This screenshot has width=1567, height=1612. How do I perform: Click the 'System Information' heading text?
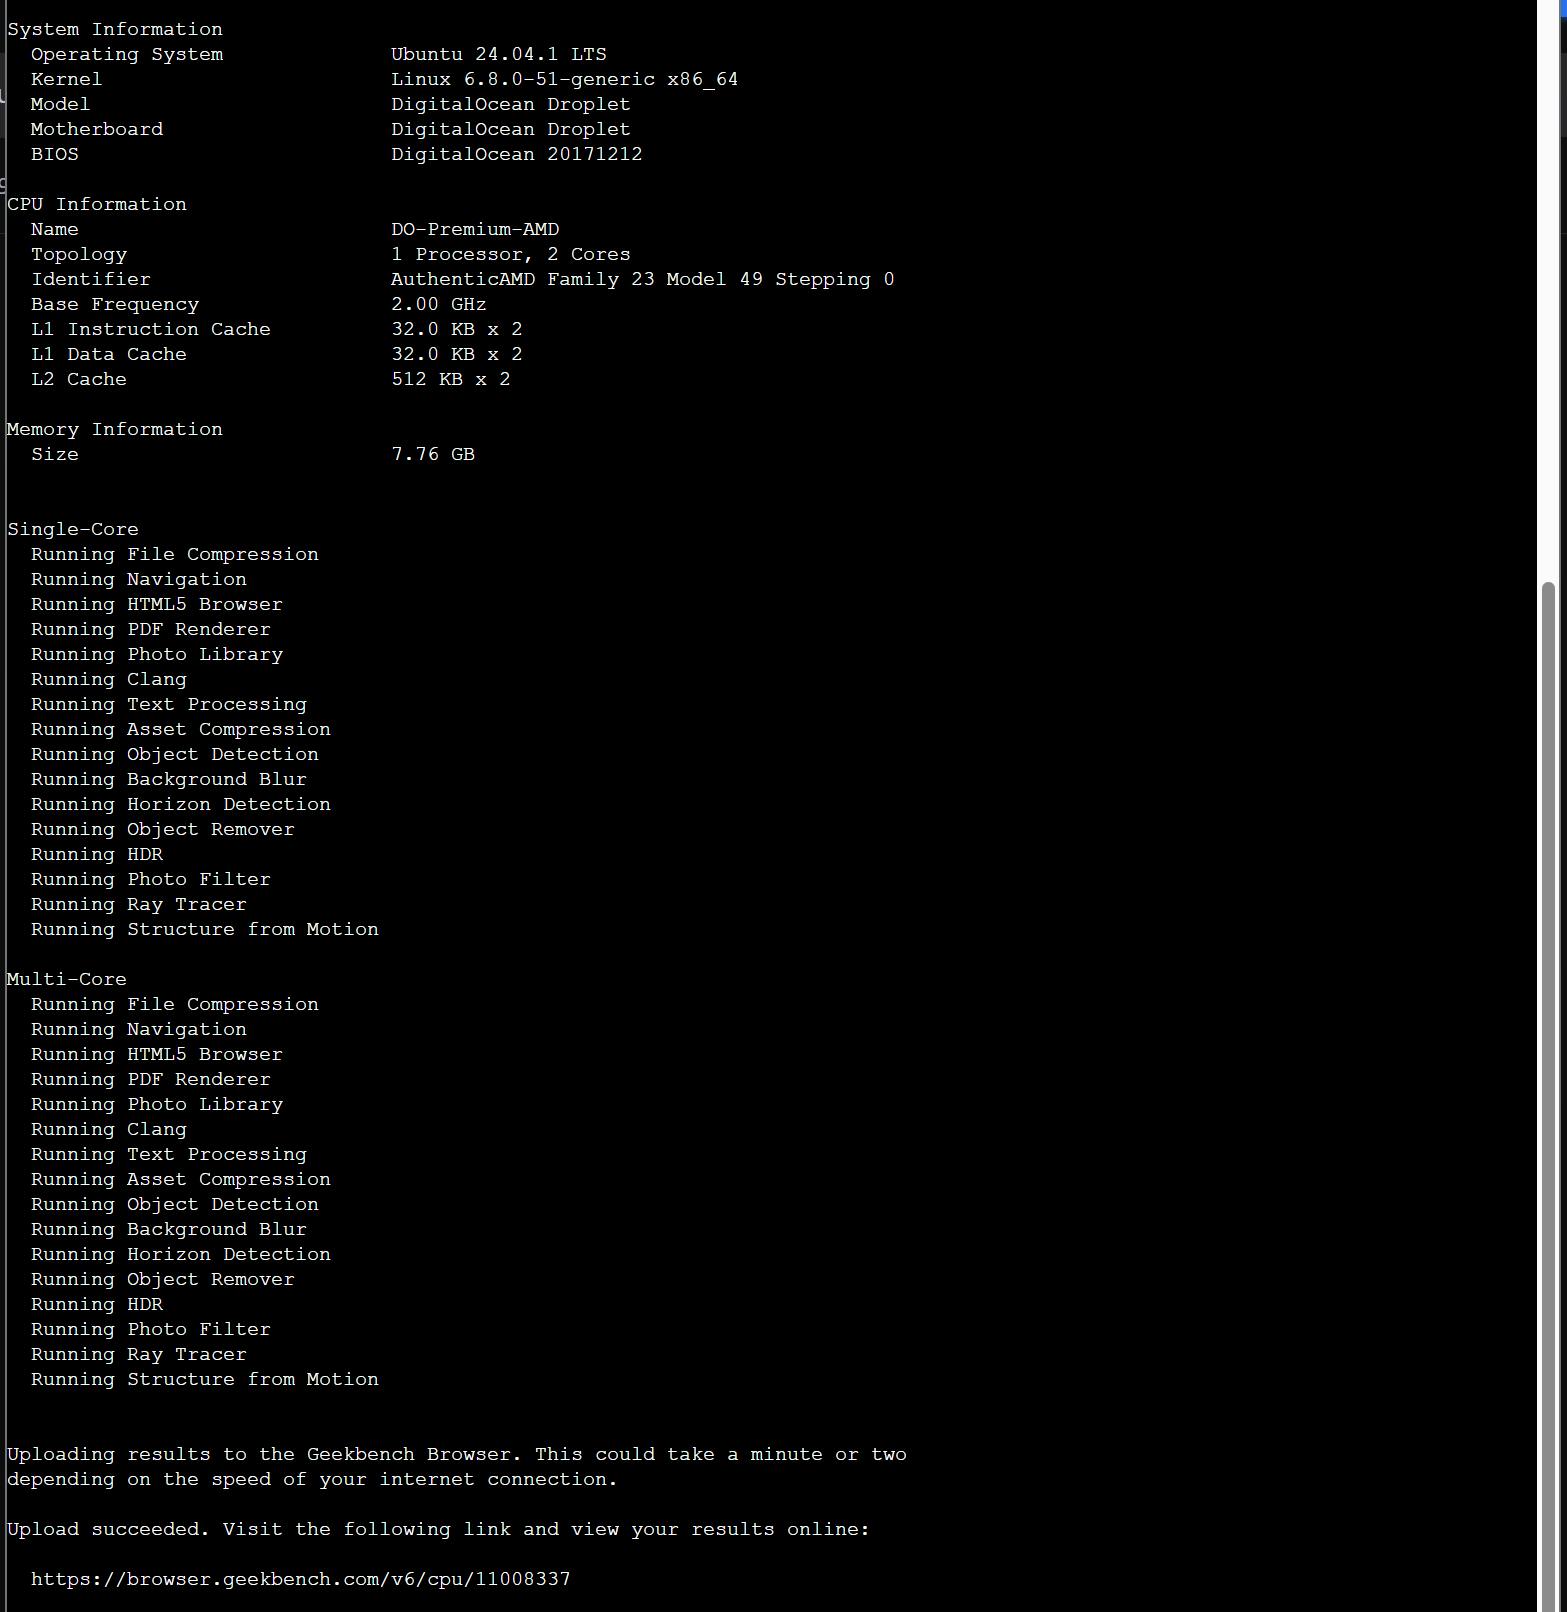[115, 29]
